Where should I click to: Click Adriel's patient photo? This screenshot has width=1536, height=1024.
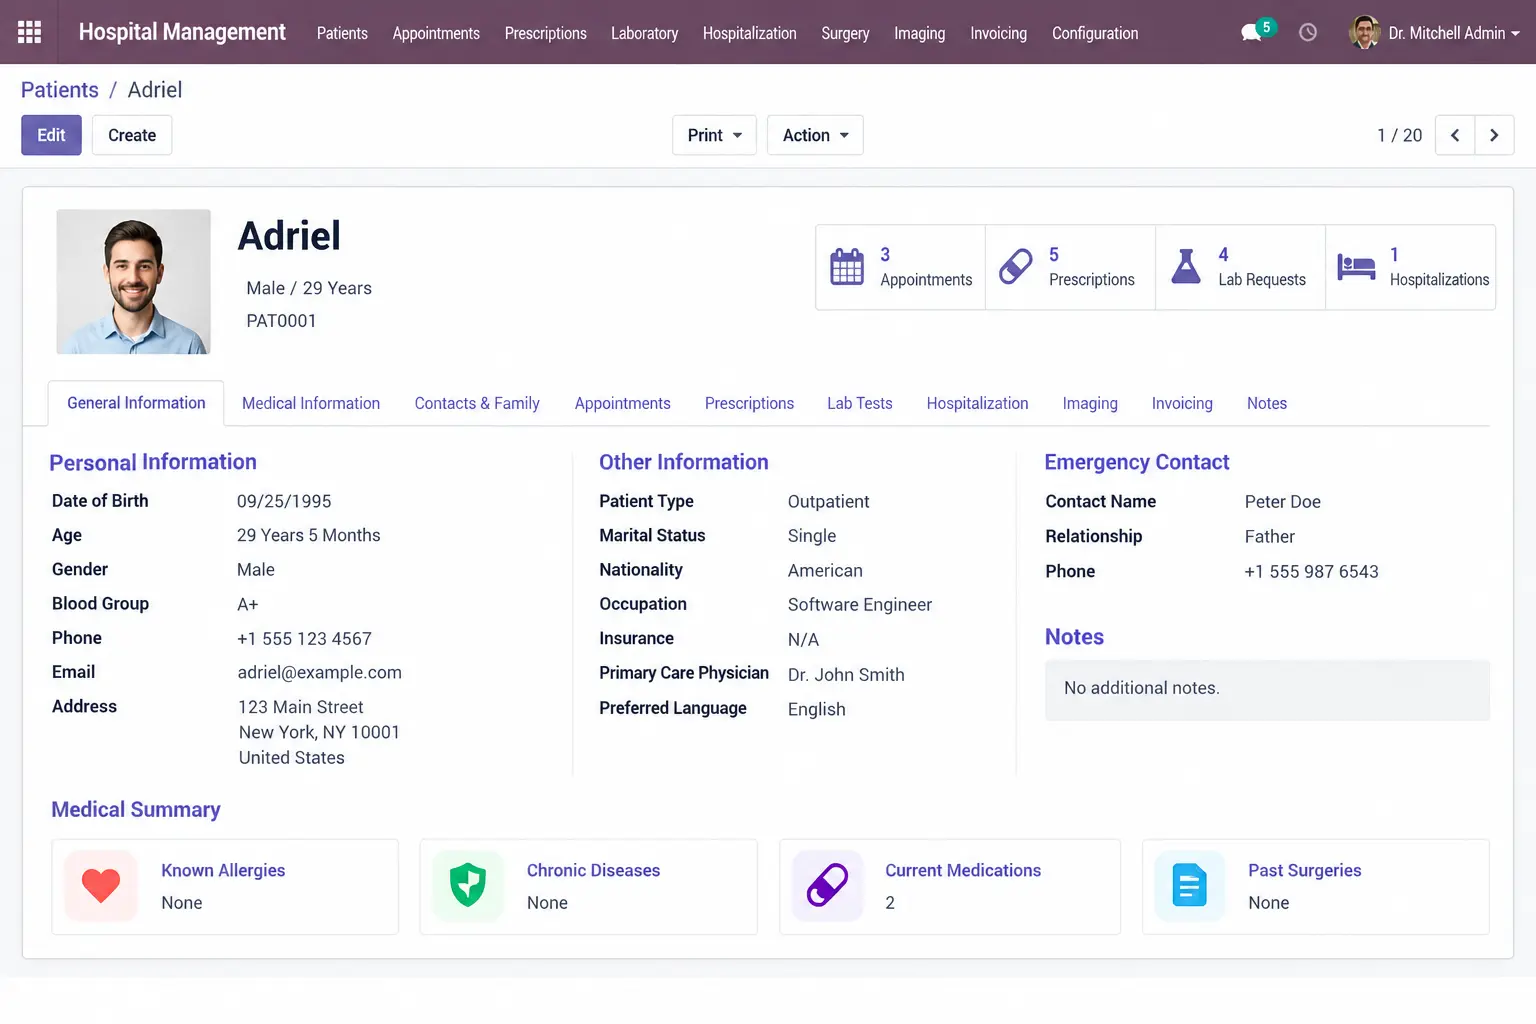pyautogui.click(x=133, y=281)
